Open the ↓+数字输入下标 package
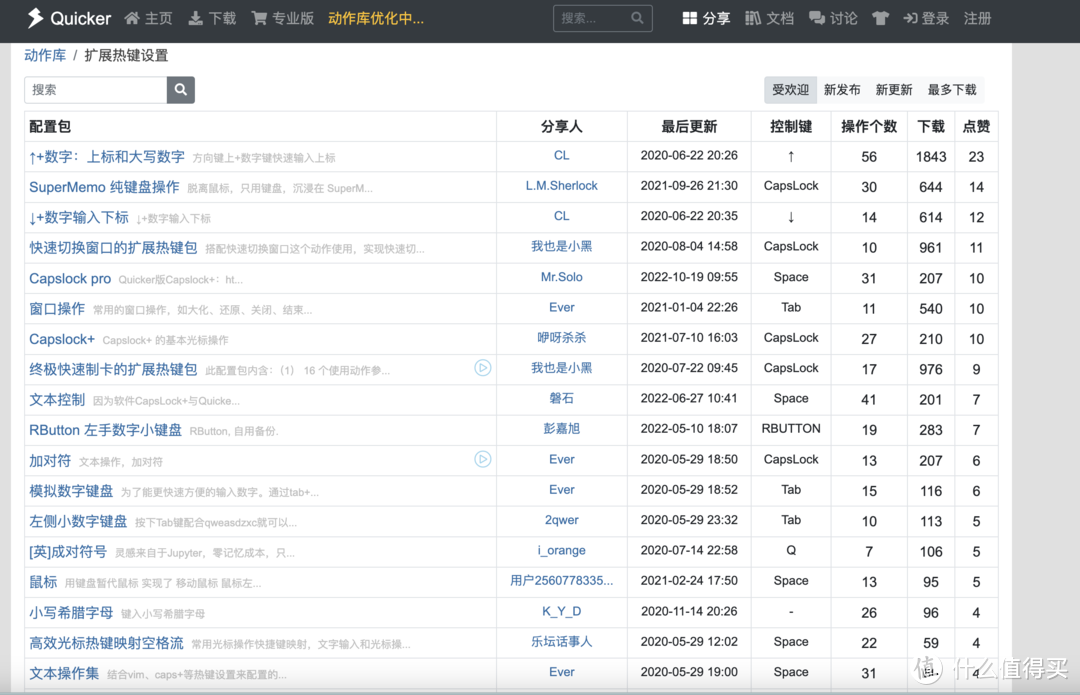This screenshot has width=1080, height=695. 79,218
